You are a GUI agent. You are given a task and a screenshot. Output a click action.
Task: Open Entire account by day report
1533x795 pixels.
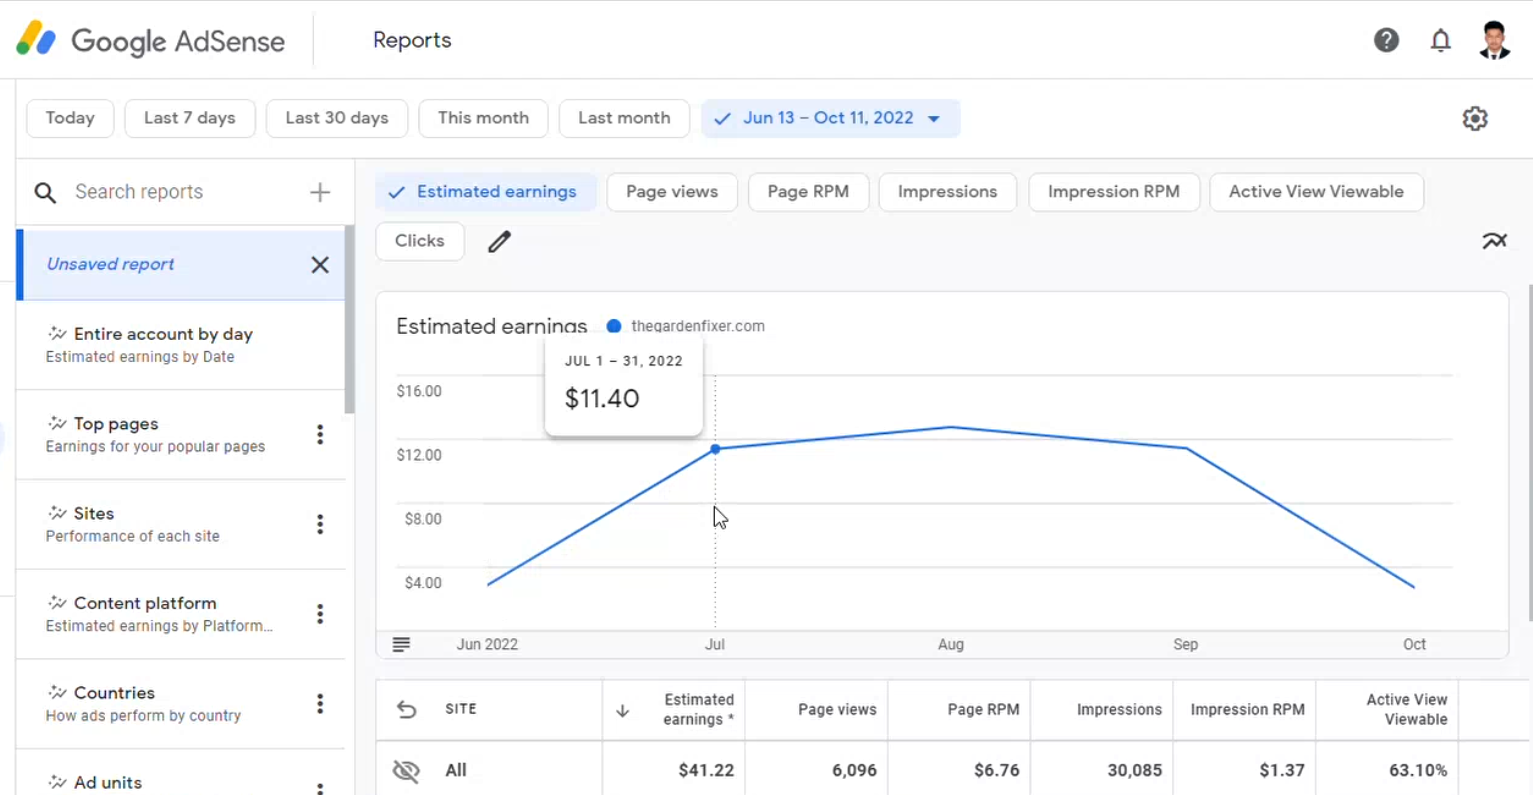(x=180, y=345)
